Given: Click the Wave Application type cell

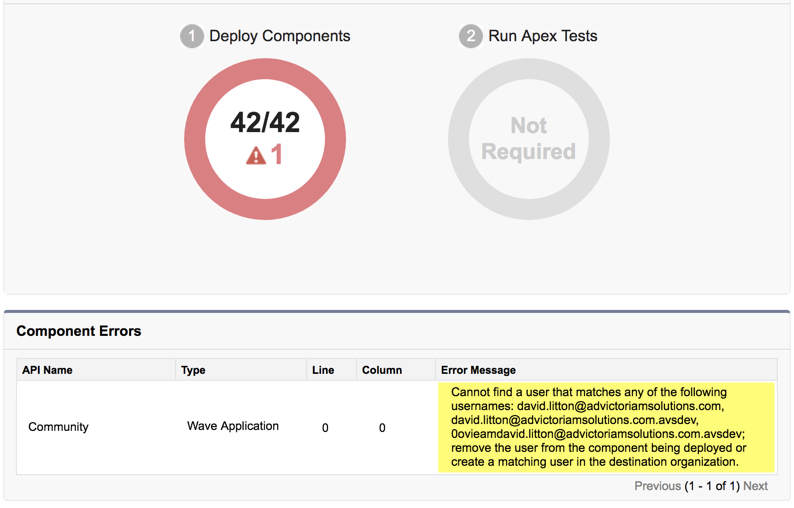Looking at the screenshot, I should pyautogui.click(x=233, y=426).
